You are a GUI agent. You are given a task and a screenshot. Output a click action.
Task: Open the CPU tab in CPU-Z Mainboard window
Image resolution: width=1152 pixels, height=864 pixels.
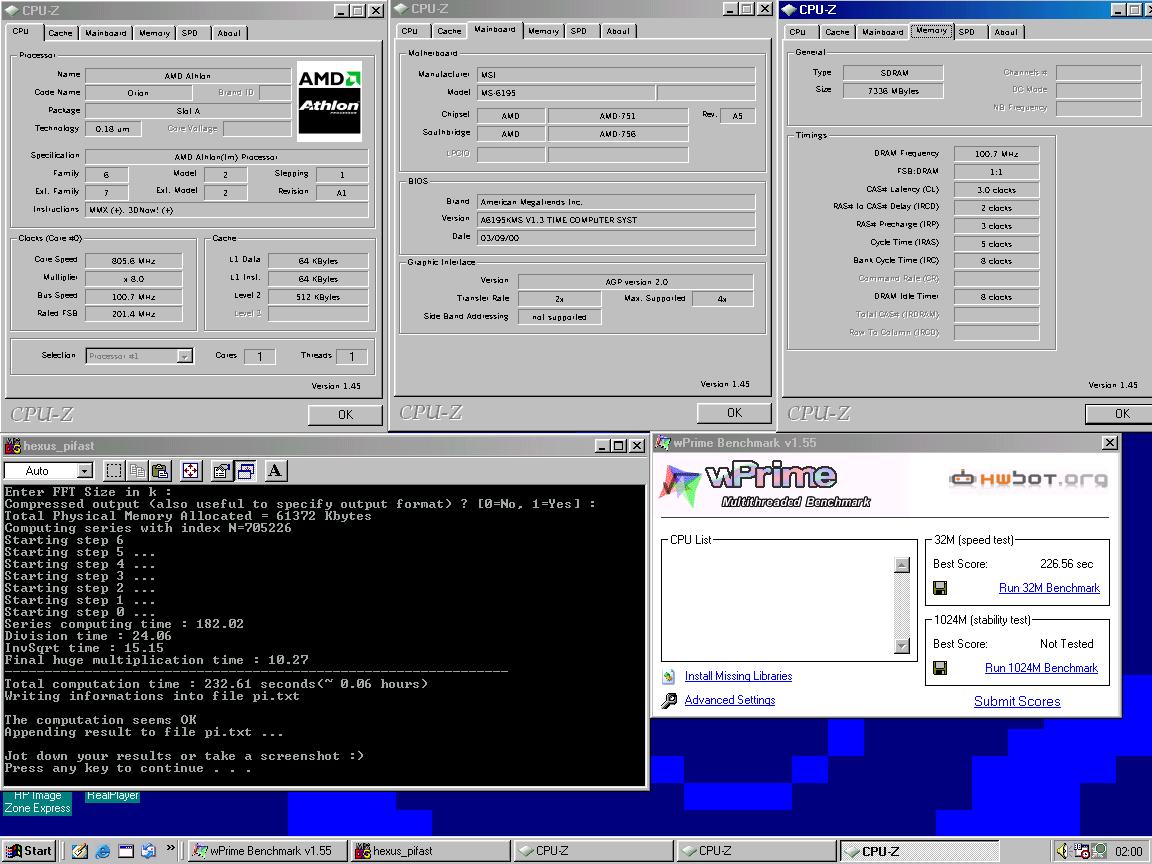click(x=410, y=31)
